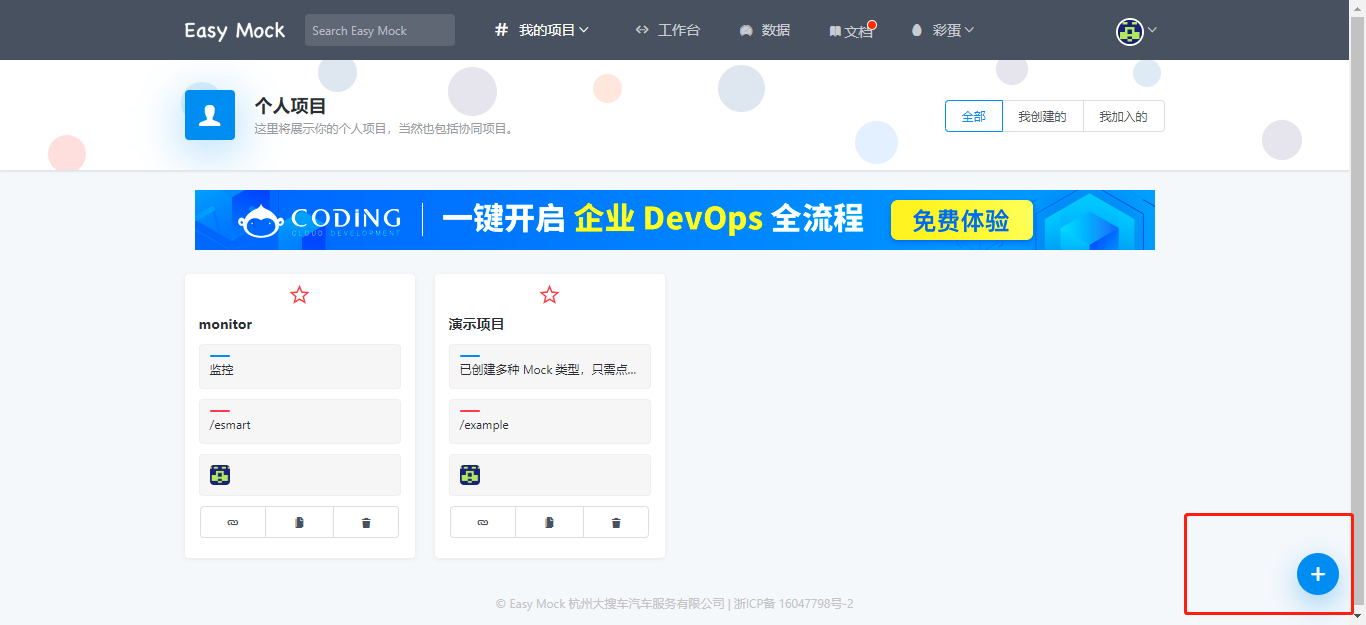Select the 我创建的 filter tab
This screenshot has height=625, width=1366.
pyautogui.click(x=1043, y=116)
